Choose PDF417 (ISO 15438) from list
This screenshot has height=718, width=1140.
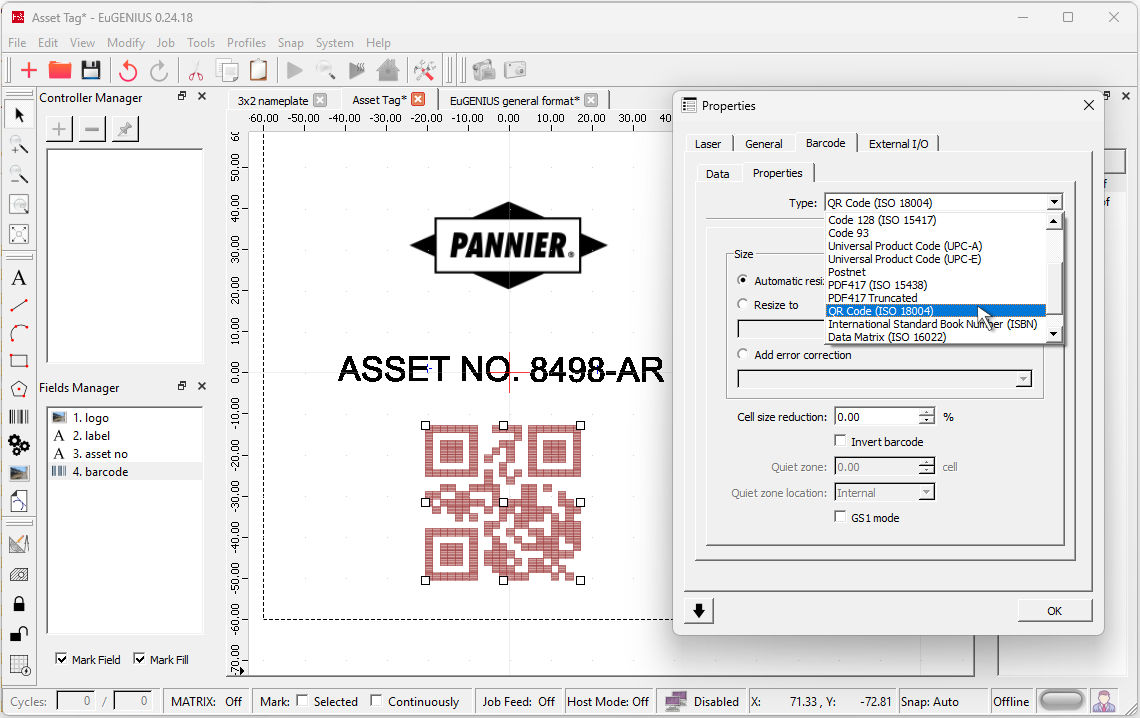[x=878, y=285]
